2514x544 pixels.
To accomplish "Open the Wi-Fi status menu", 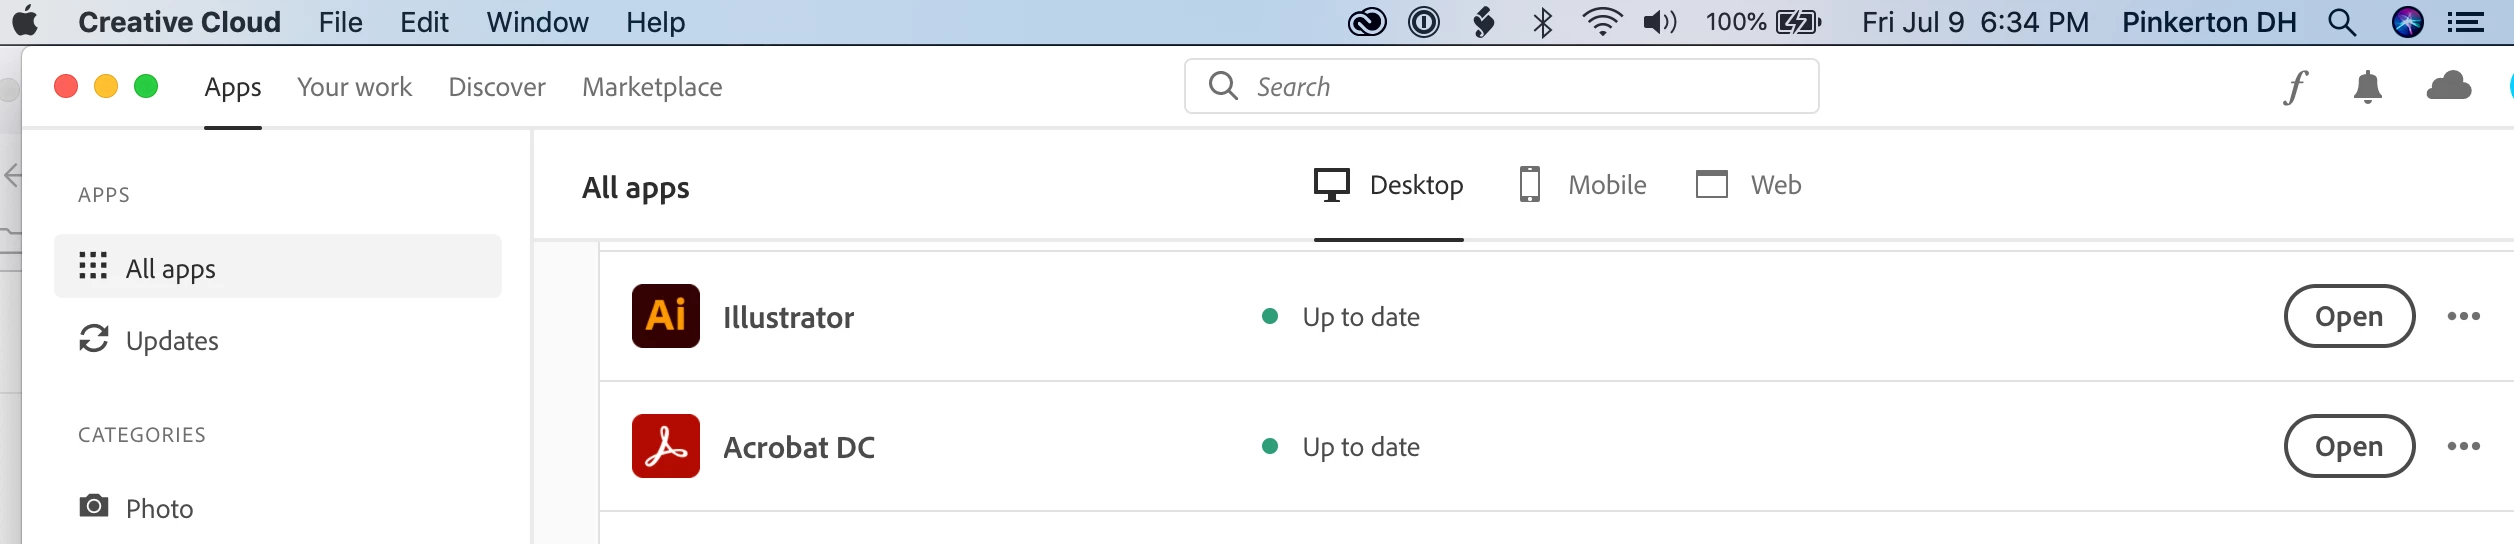I will 1602,22.
